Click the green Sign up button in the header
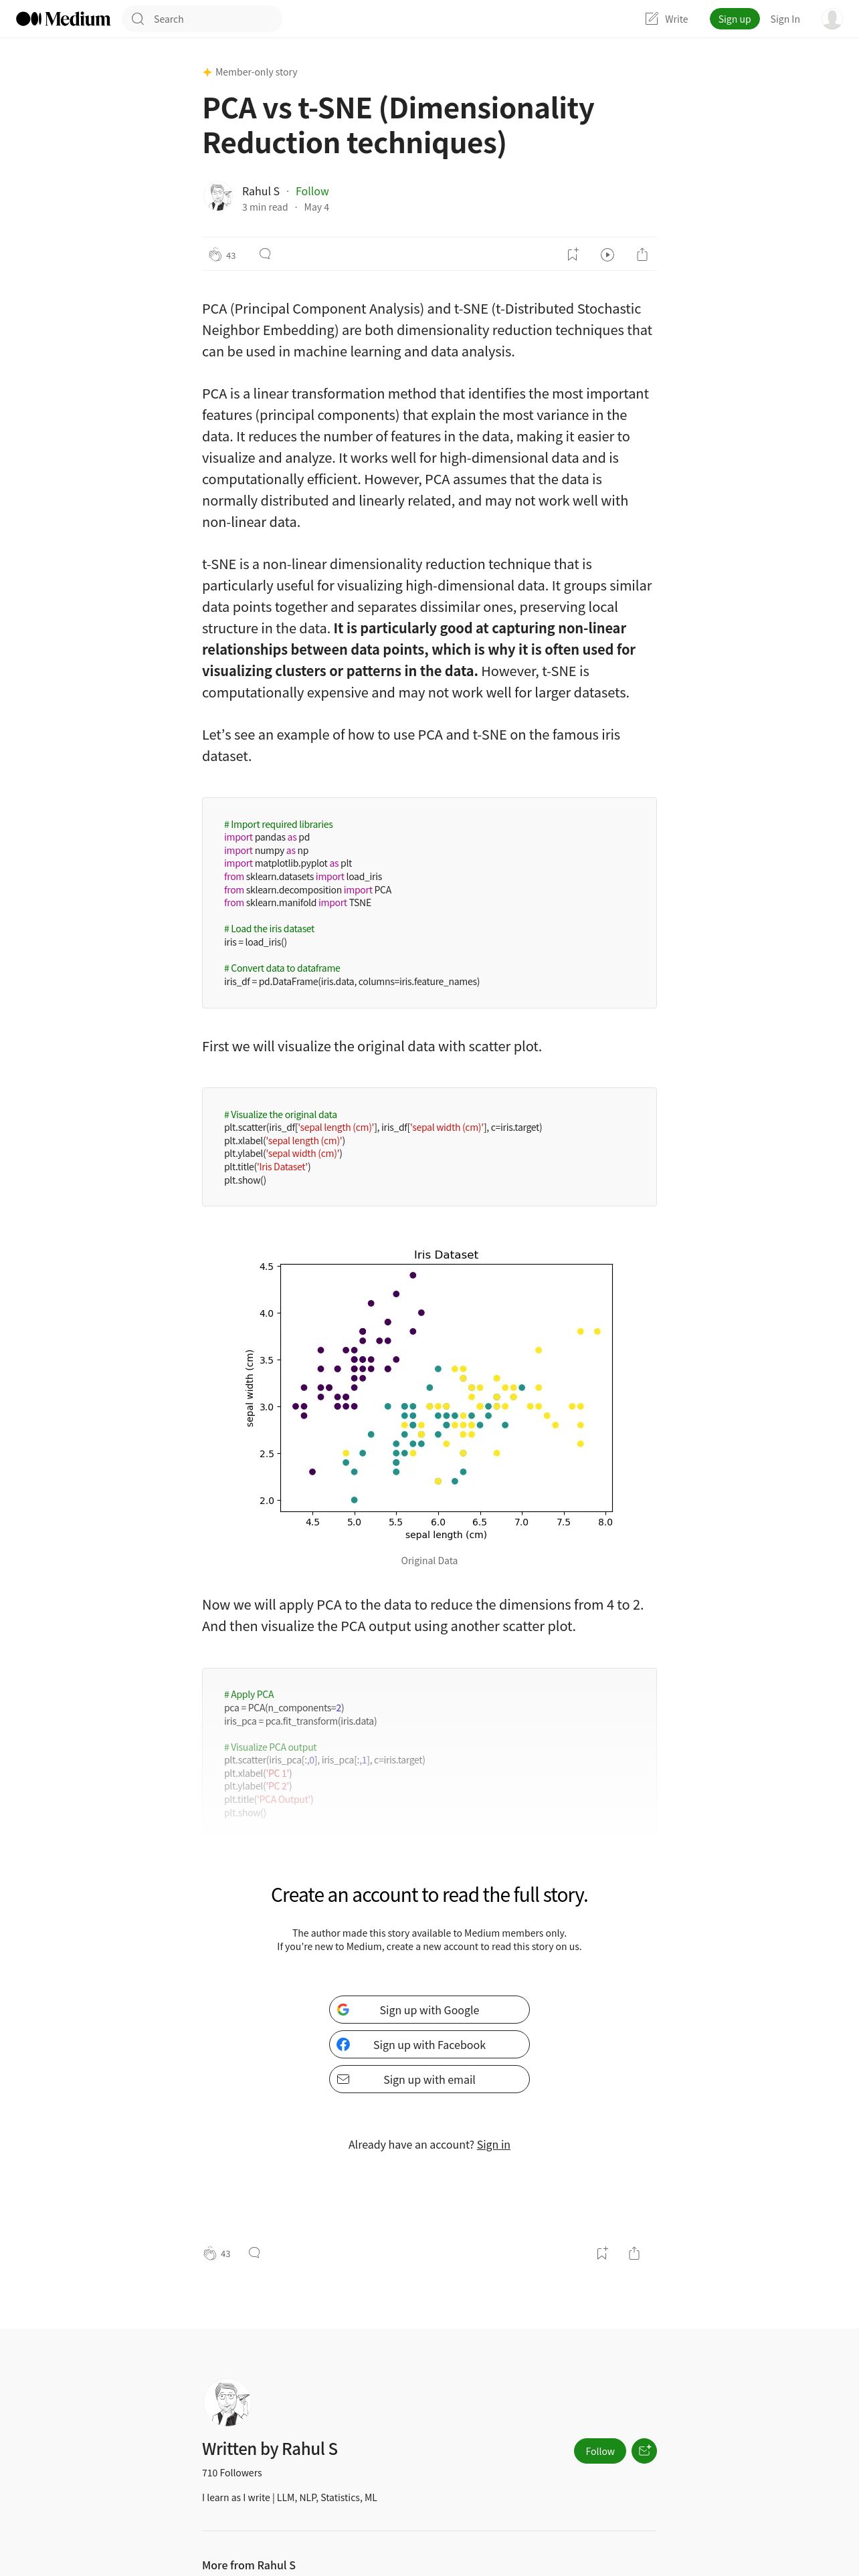This screenshot has height=2576, width=859. [734, 19]
